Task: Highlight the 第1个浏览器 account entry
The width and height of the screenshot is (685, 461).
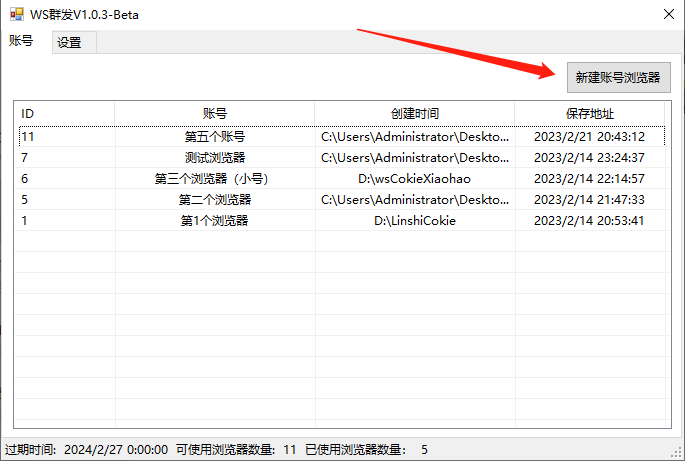Action: tap(215, 221)
